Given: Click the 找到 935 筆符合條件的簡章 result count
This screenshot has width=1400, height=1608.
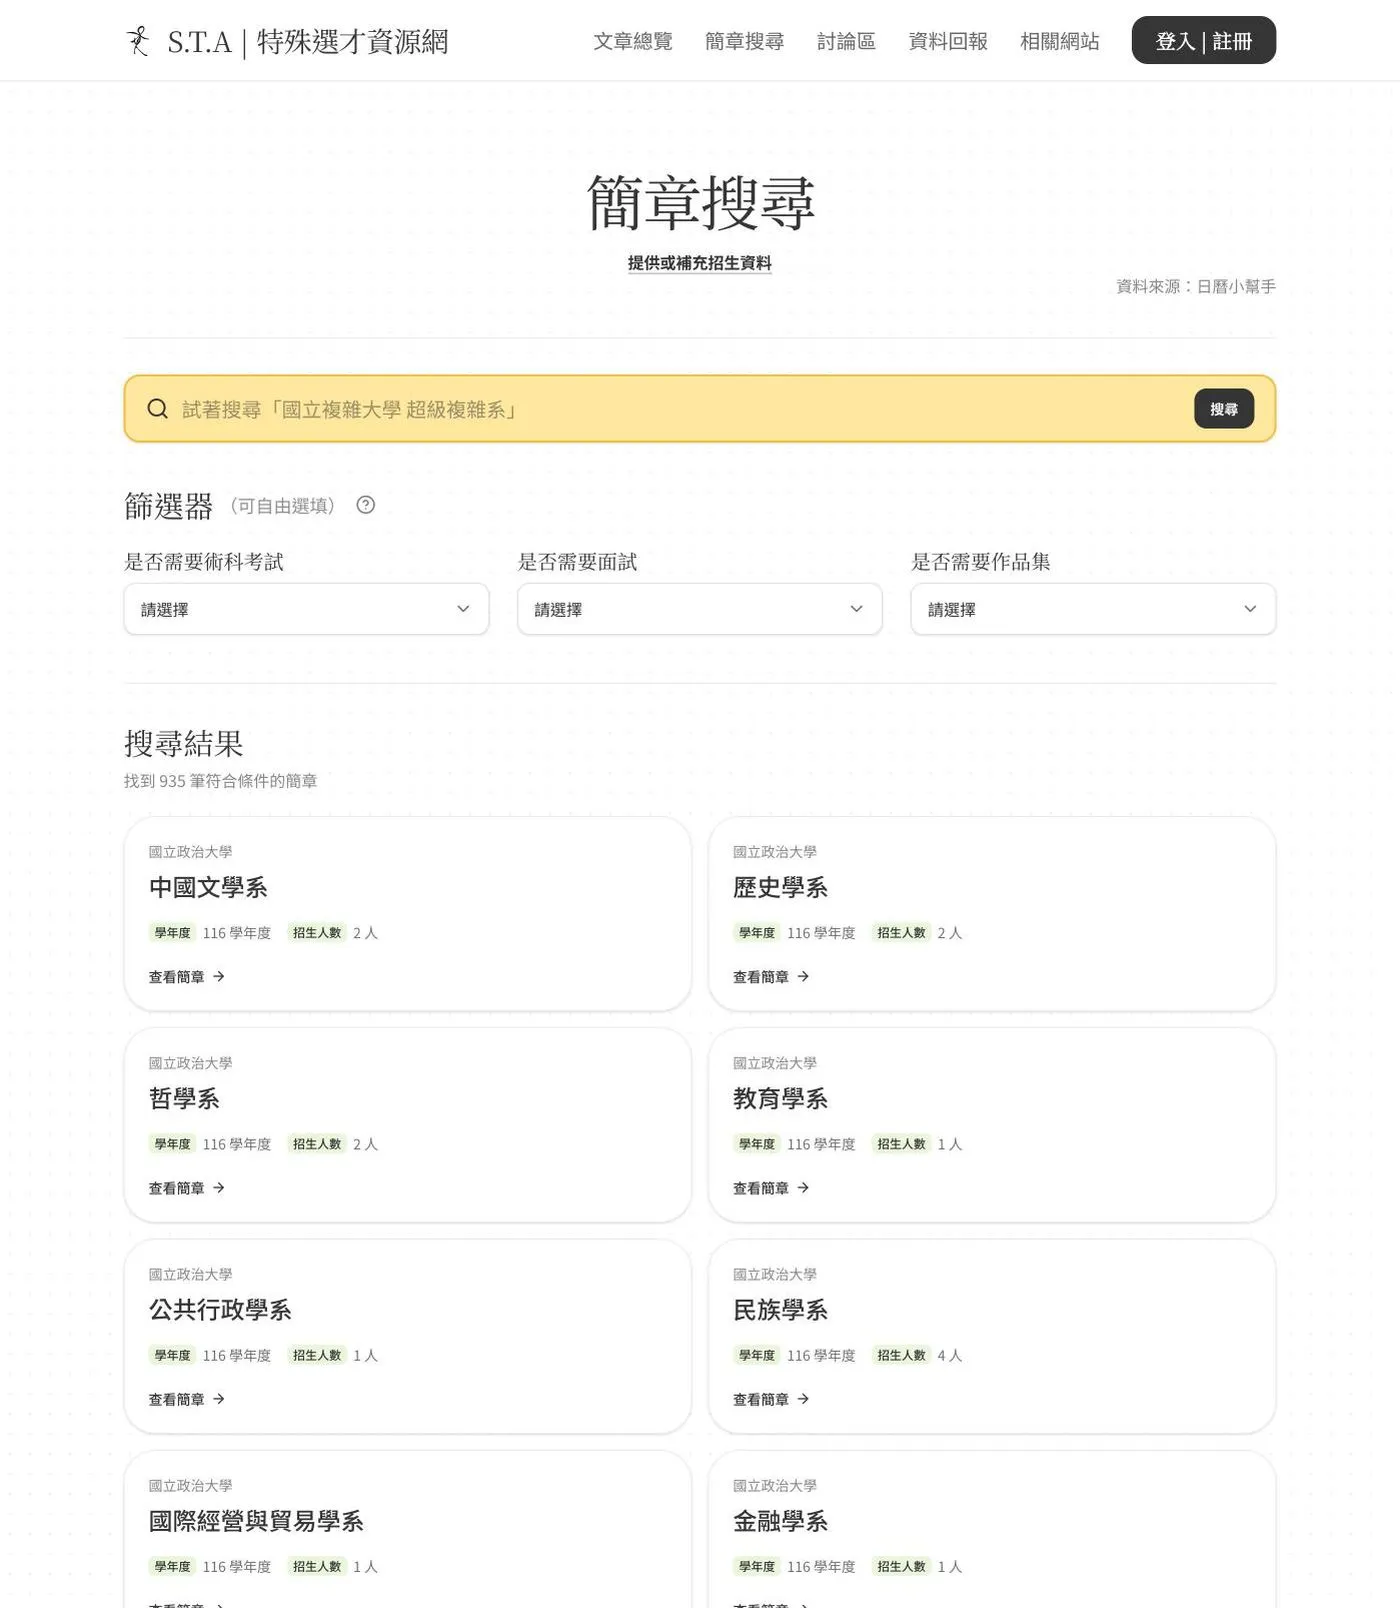Looking at the screenshot, I should point(220,781).
